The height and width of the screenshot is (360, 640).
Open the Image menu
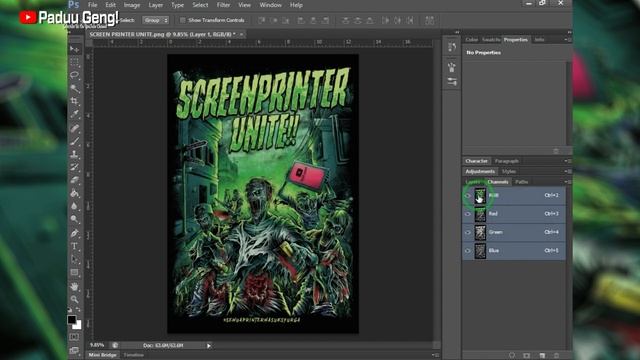(x=132, y=5)
